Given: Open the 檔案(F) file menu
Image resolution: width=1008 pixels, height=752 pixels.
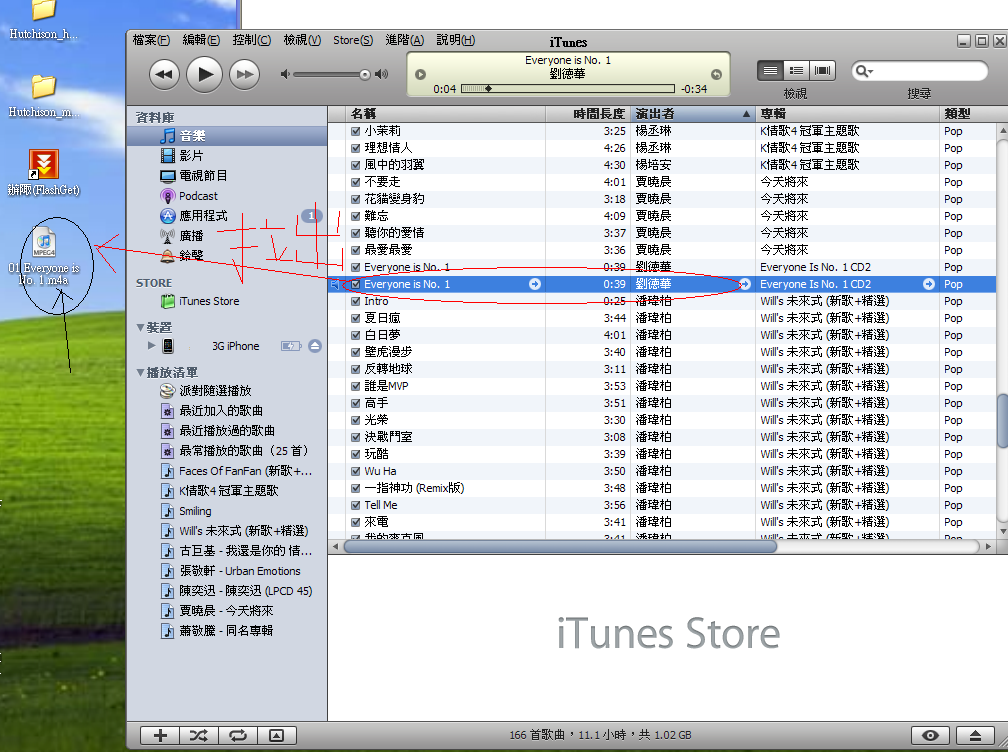Looking at the screenshot, I should [x=150, y=40].
